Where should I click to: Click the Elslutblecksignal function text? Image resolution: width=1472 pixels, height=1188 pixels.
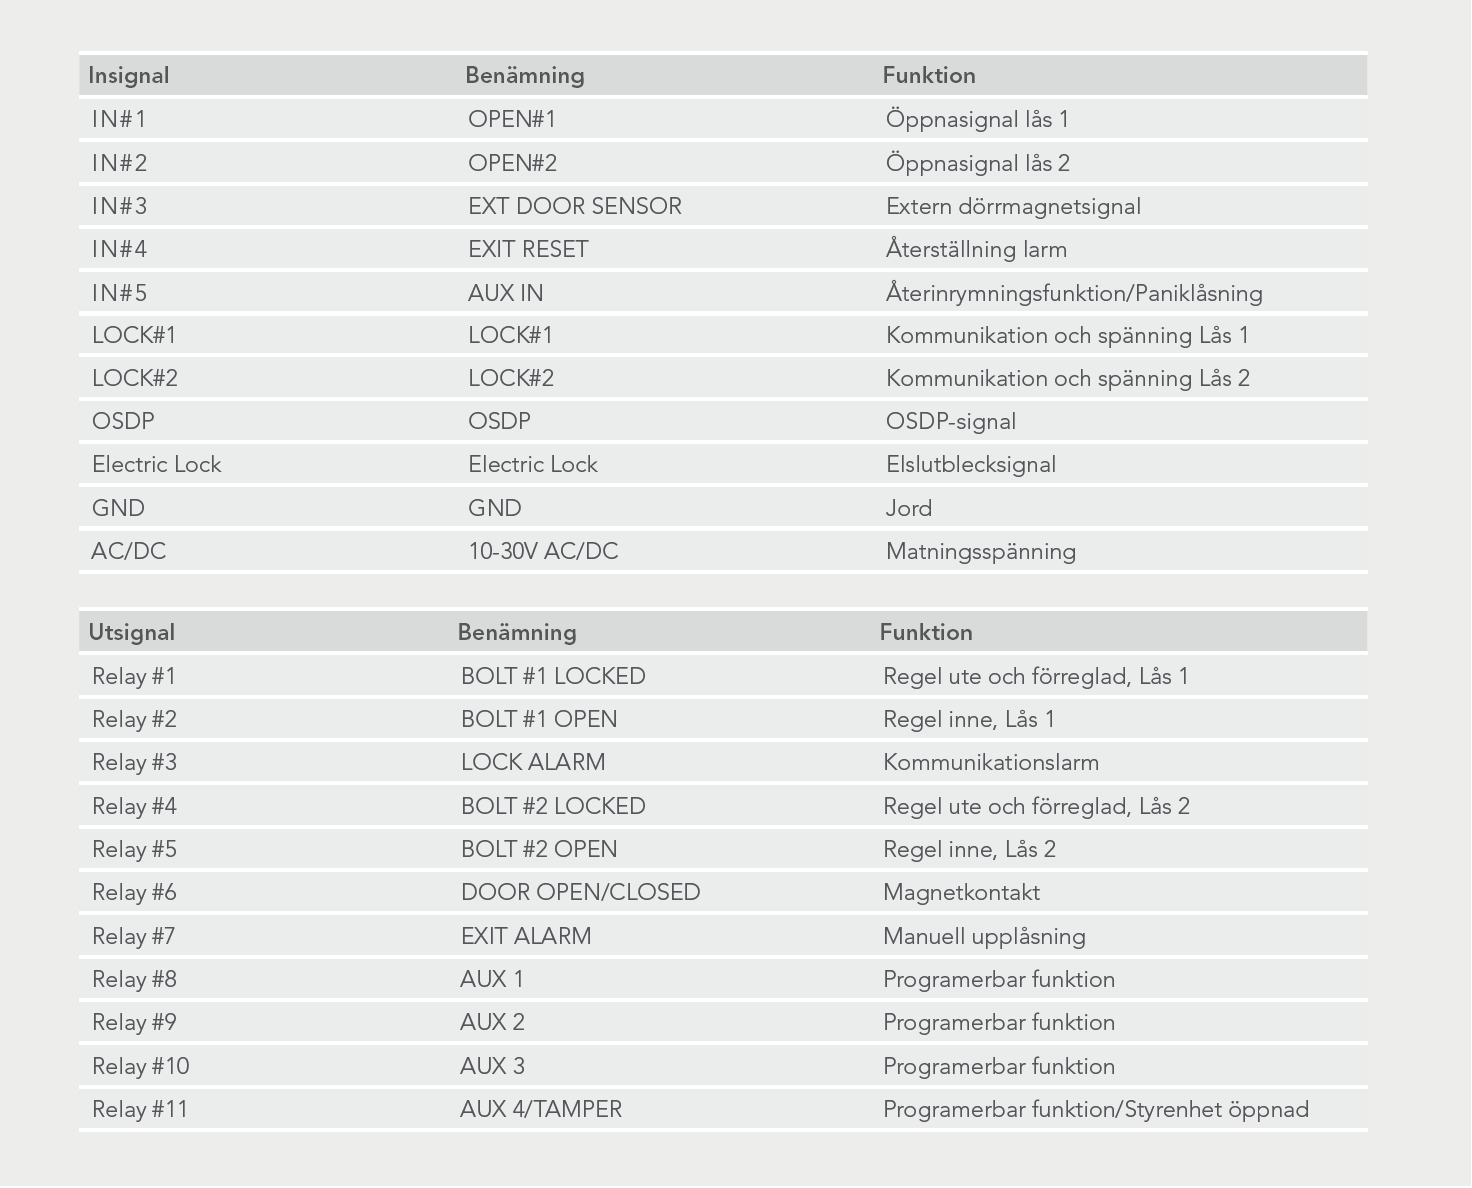(x=971, y=464)
